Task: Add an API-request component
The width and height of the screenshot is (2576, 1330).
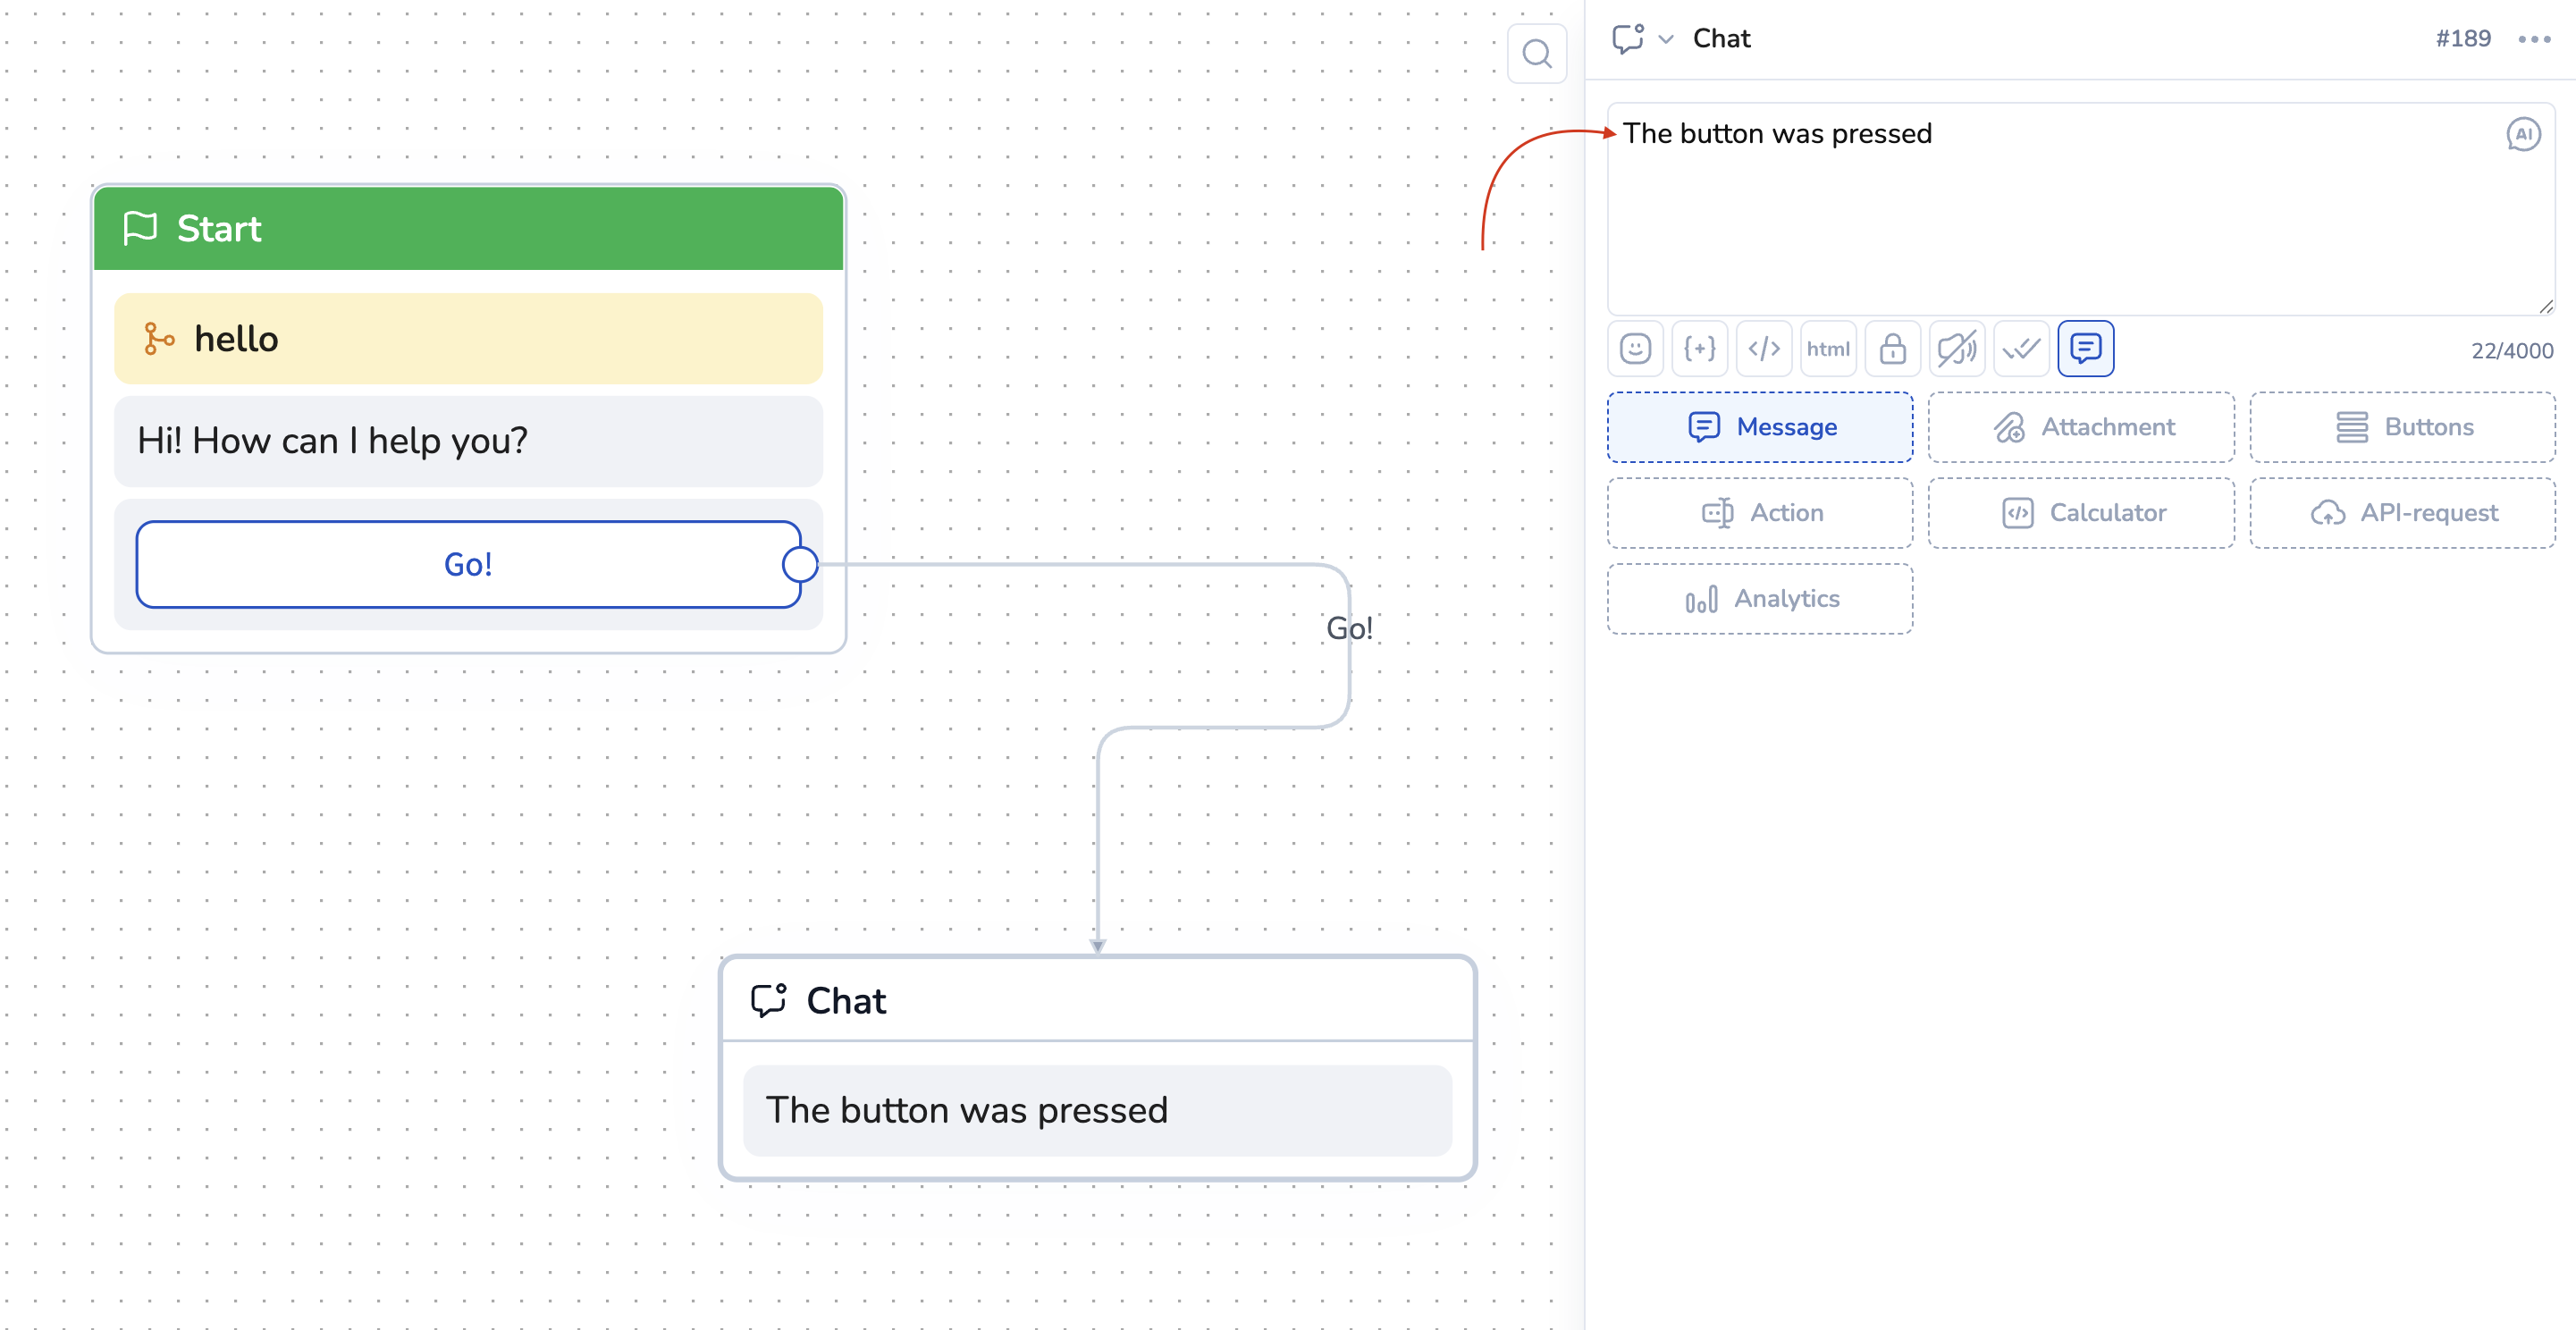Action: [2402, 513]
